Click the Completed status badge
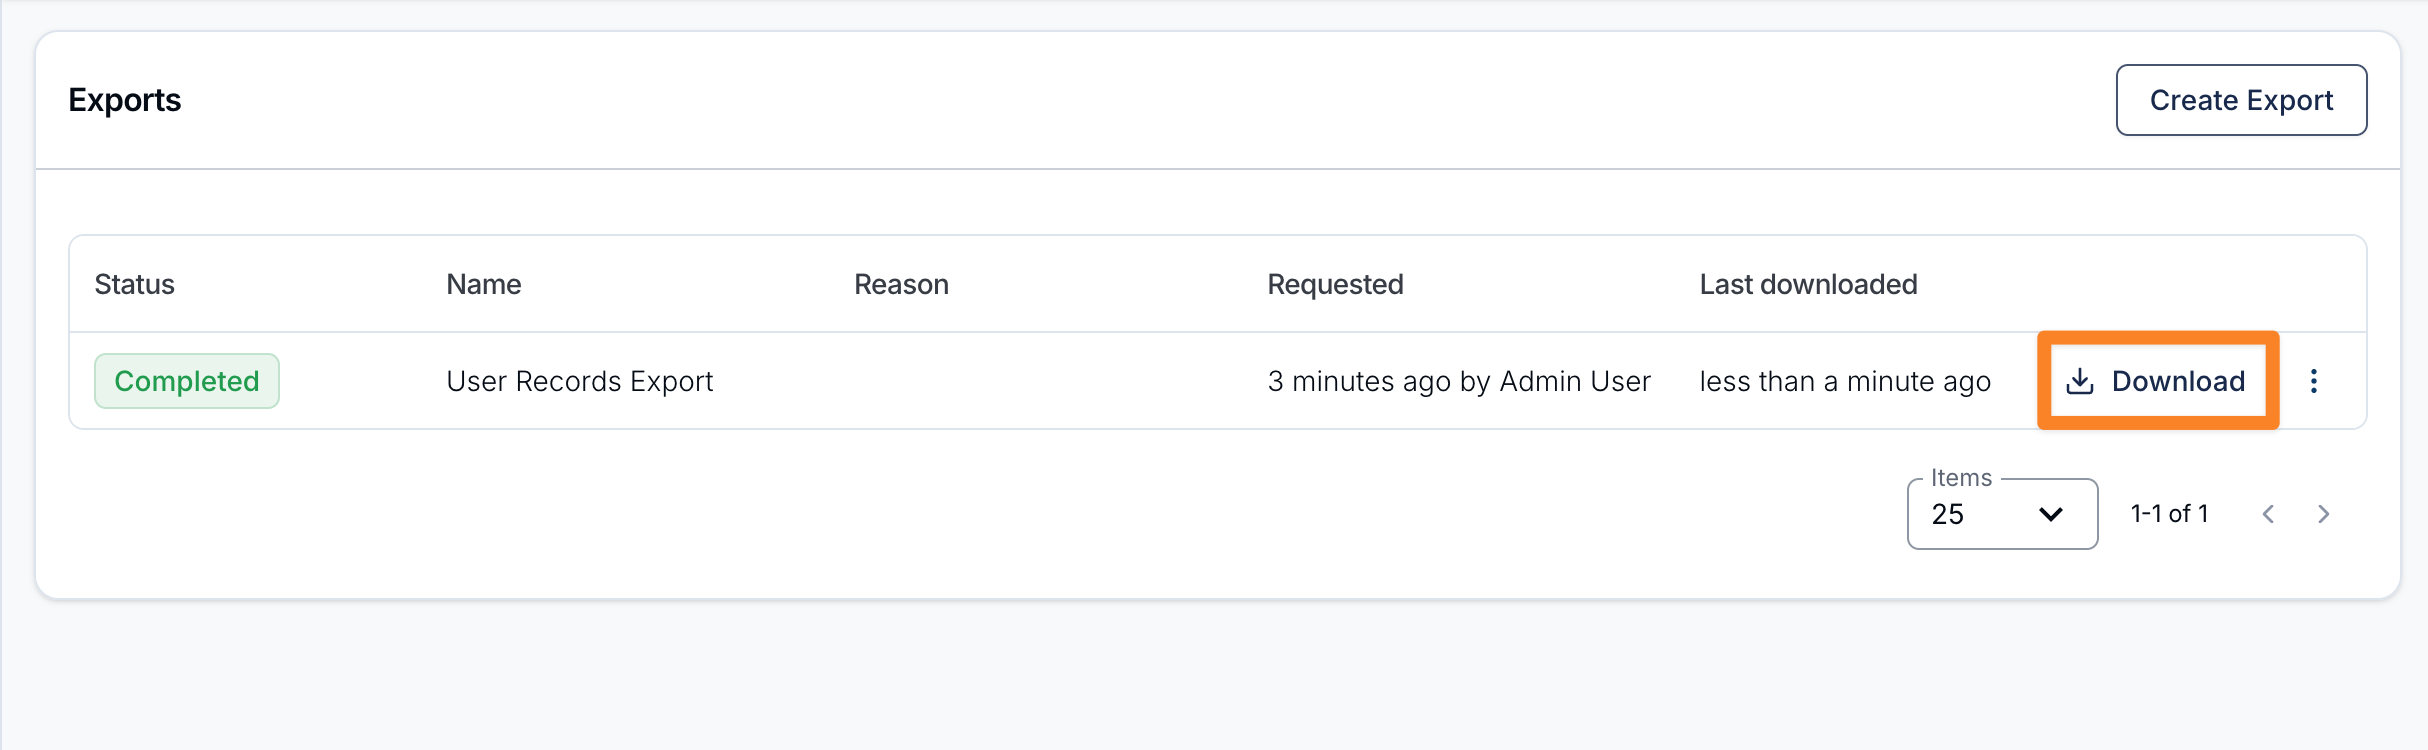Viewport: 2428px width, 750px height. [x=187, y=381]
